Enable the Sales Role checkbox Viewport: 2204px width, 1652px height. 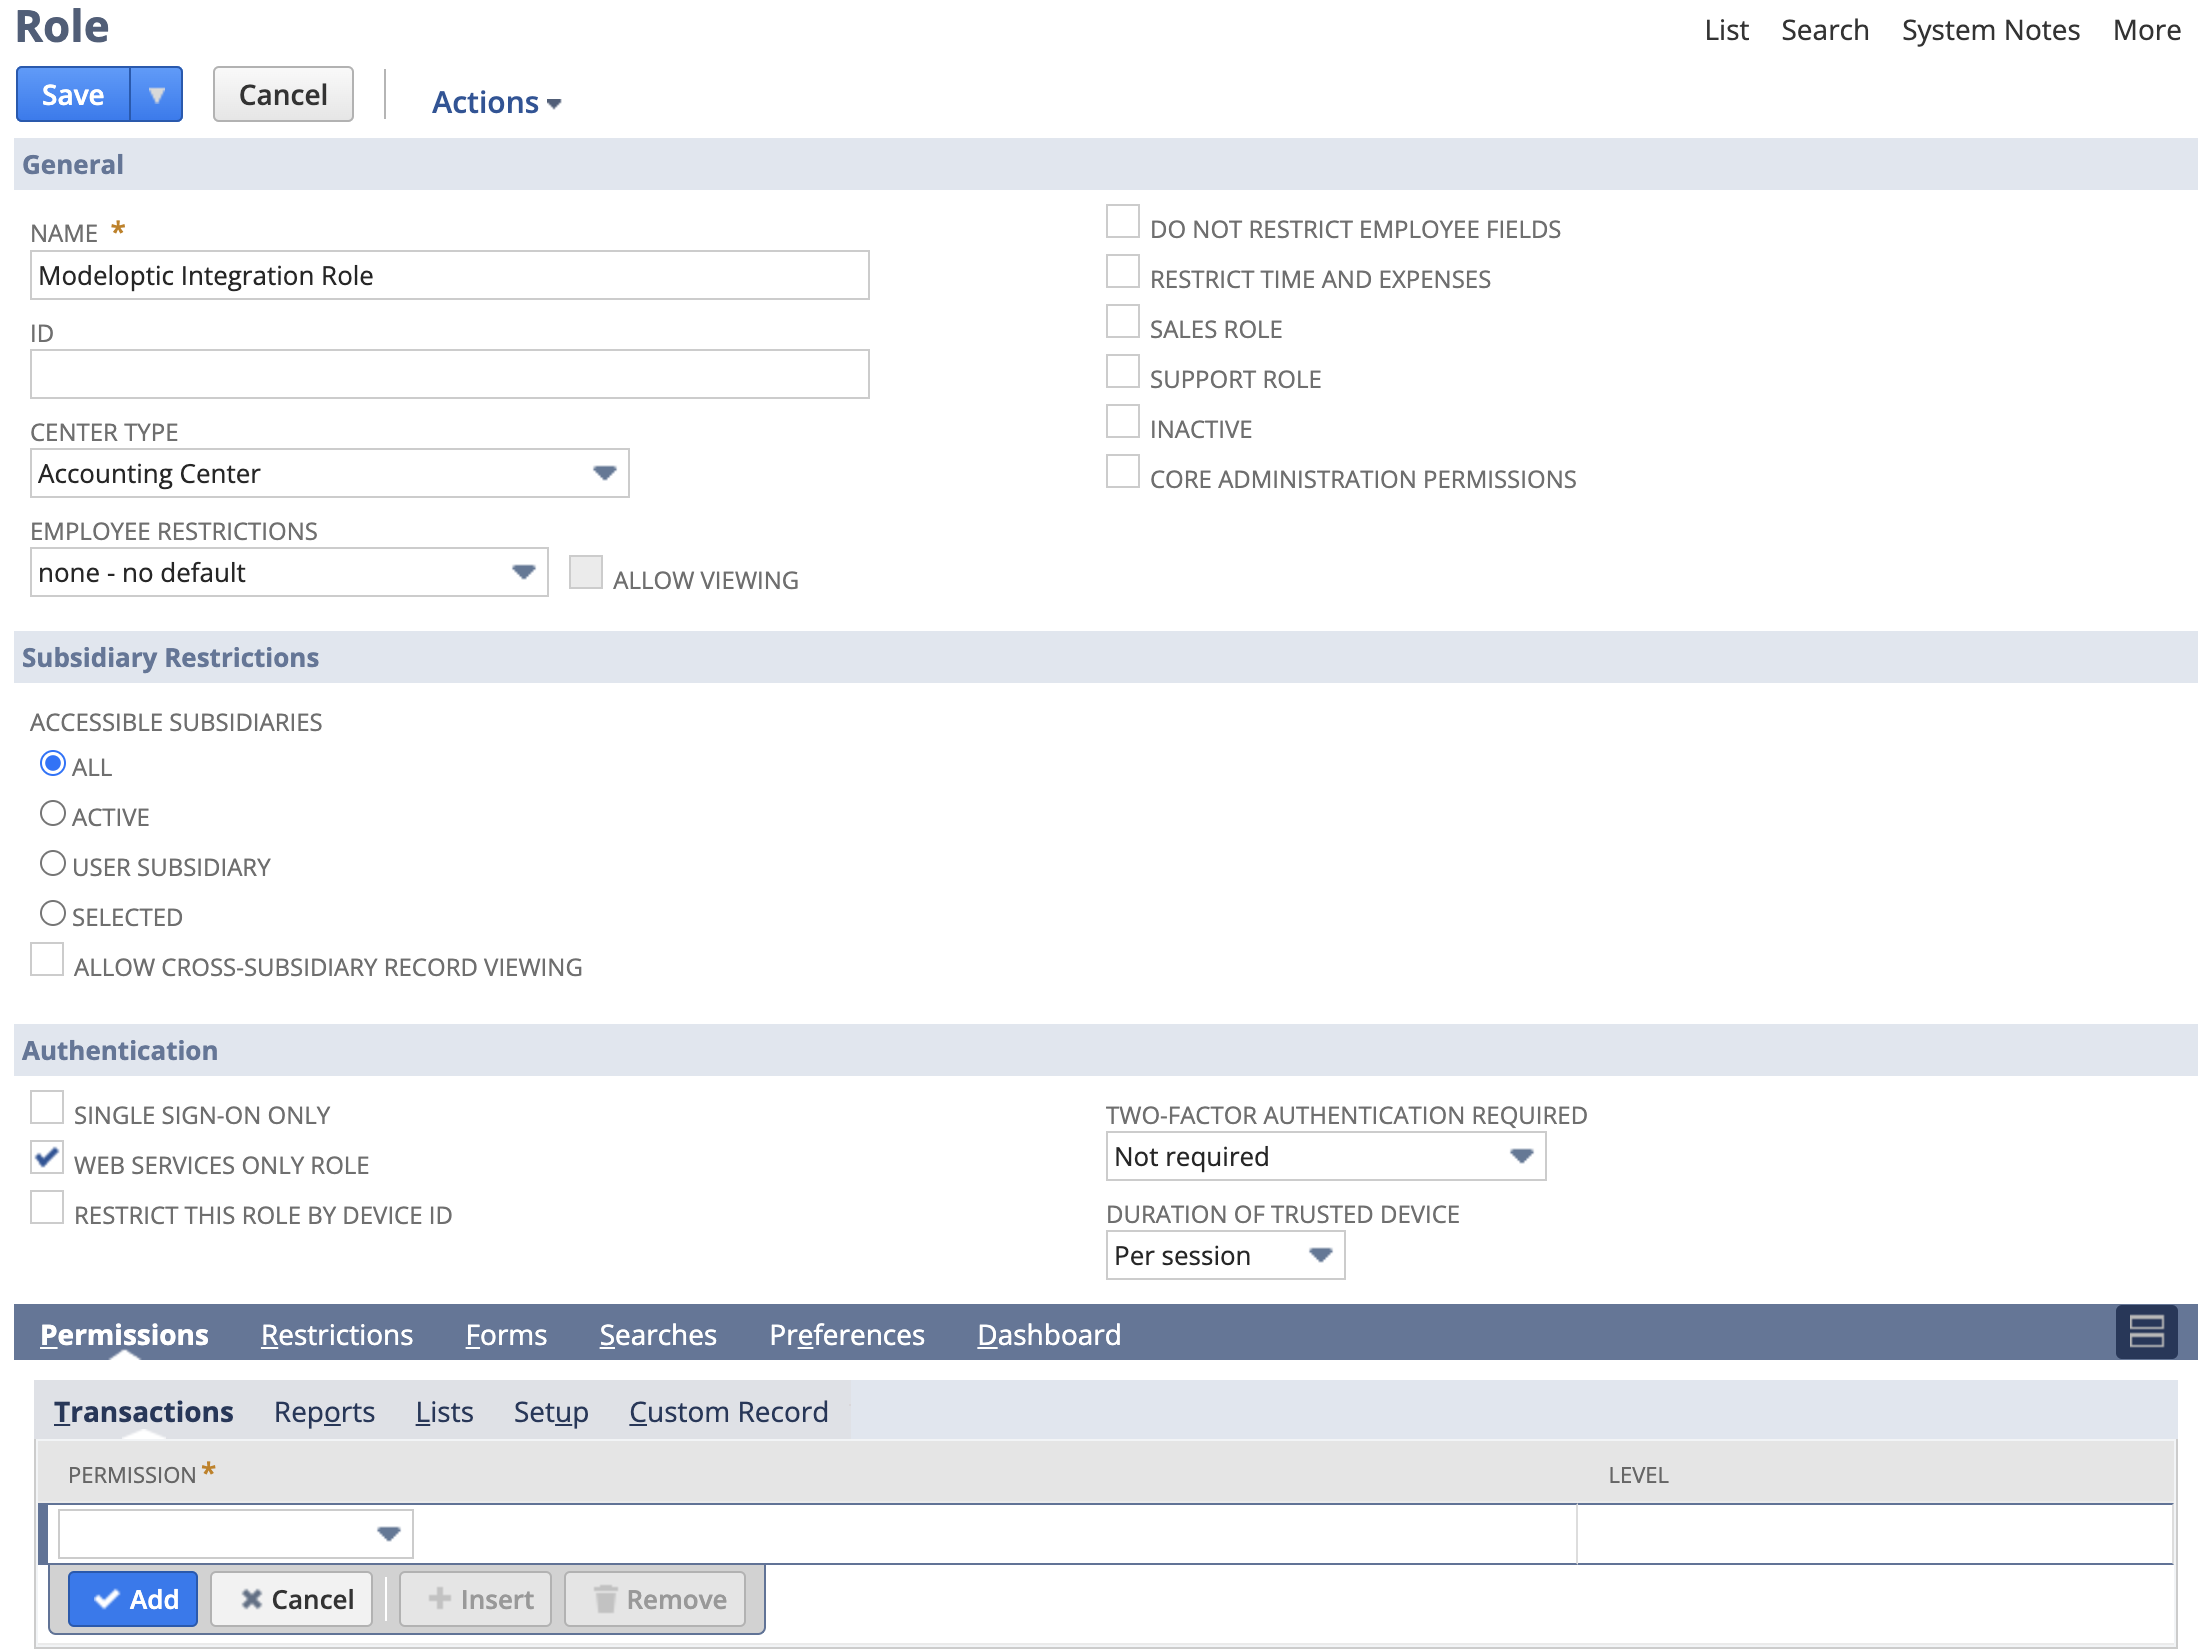(x=1122, y=322)
